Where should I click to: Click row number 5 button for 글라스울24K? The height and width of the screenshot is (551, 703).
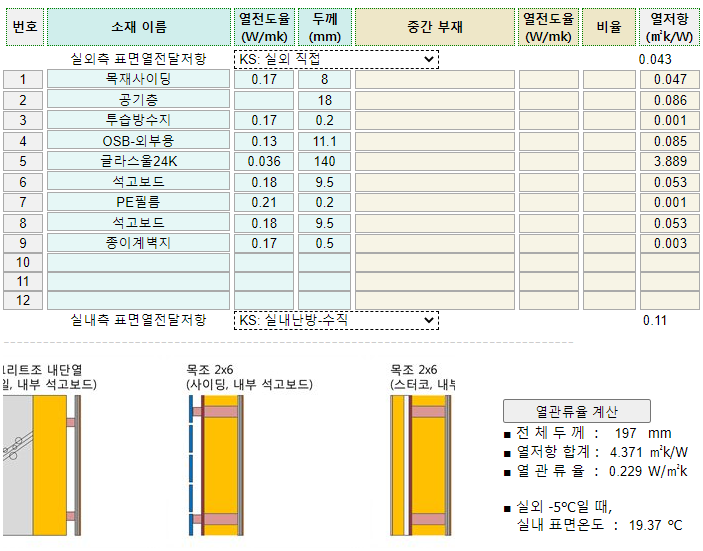click(22, 161)
